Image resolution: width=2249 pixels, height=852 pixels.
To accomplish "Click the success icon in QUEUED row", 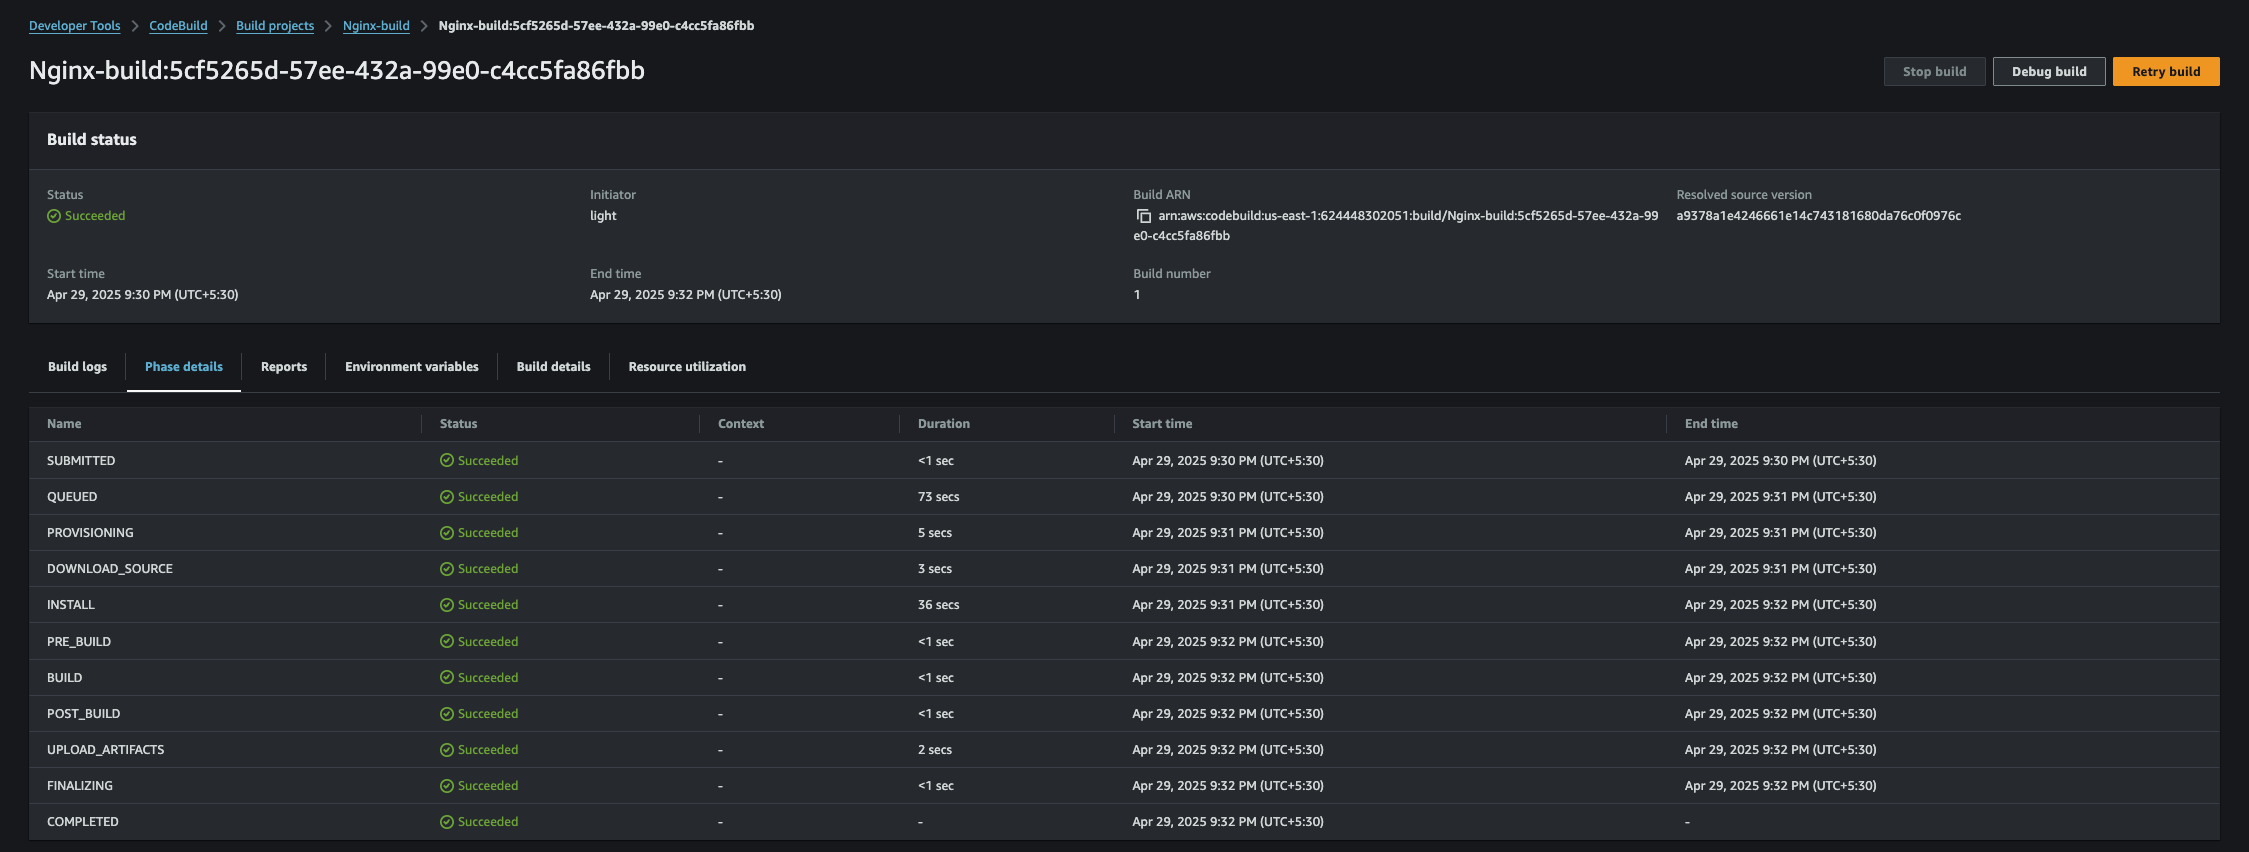I will (x=447, y=497).
